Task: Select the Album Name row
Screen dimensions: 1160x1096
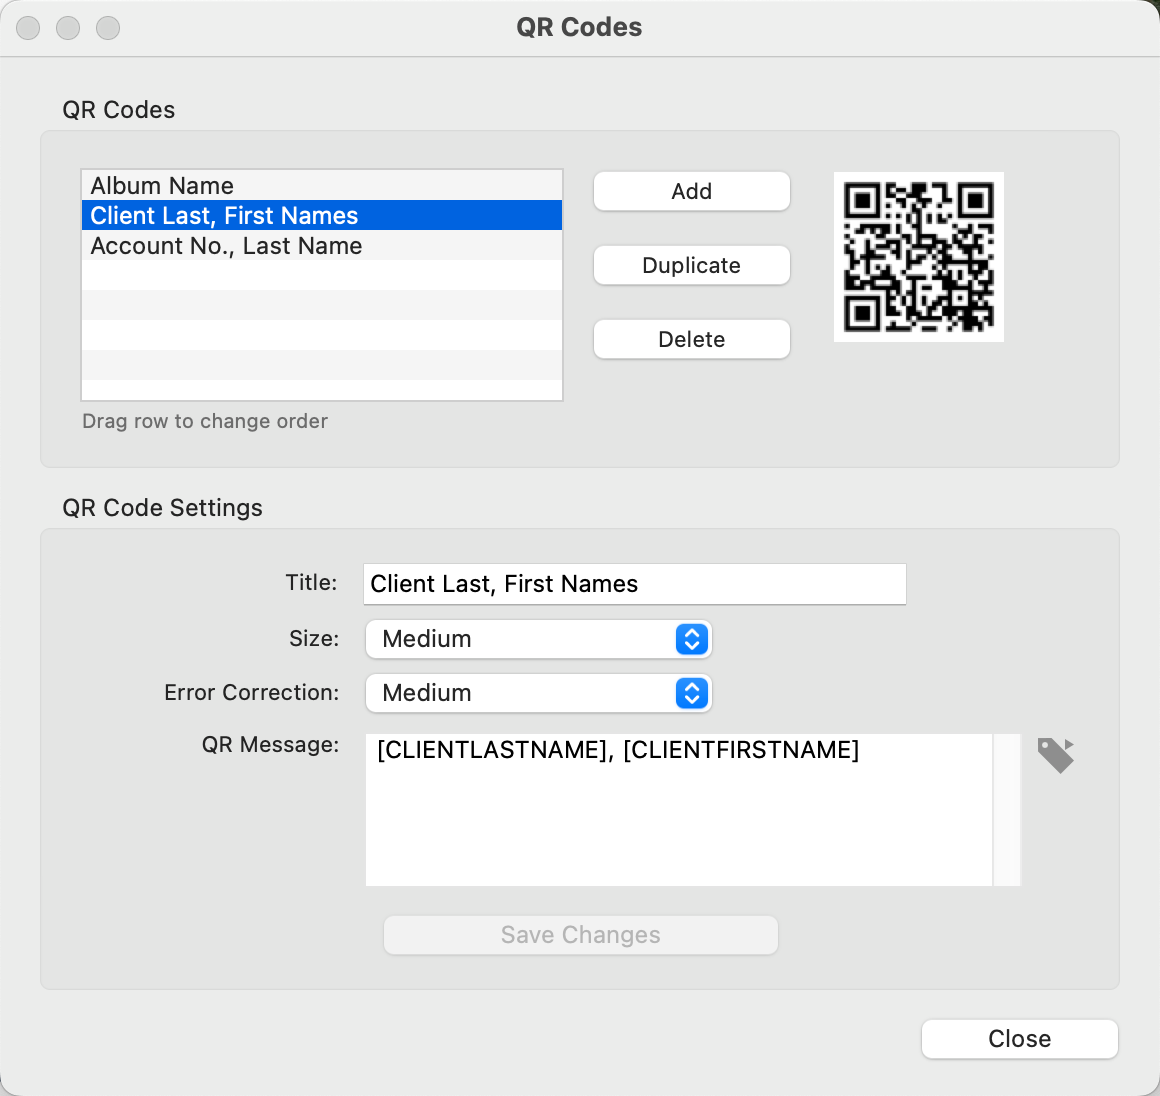Action: point(321,186)
